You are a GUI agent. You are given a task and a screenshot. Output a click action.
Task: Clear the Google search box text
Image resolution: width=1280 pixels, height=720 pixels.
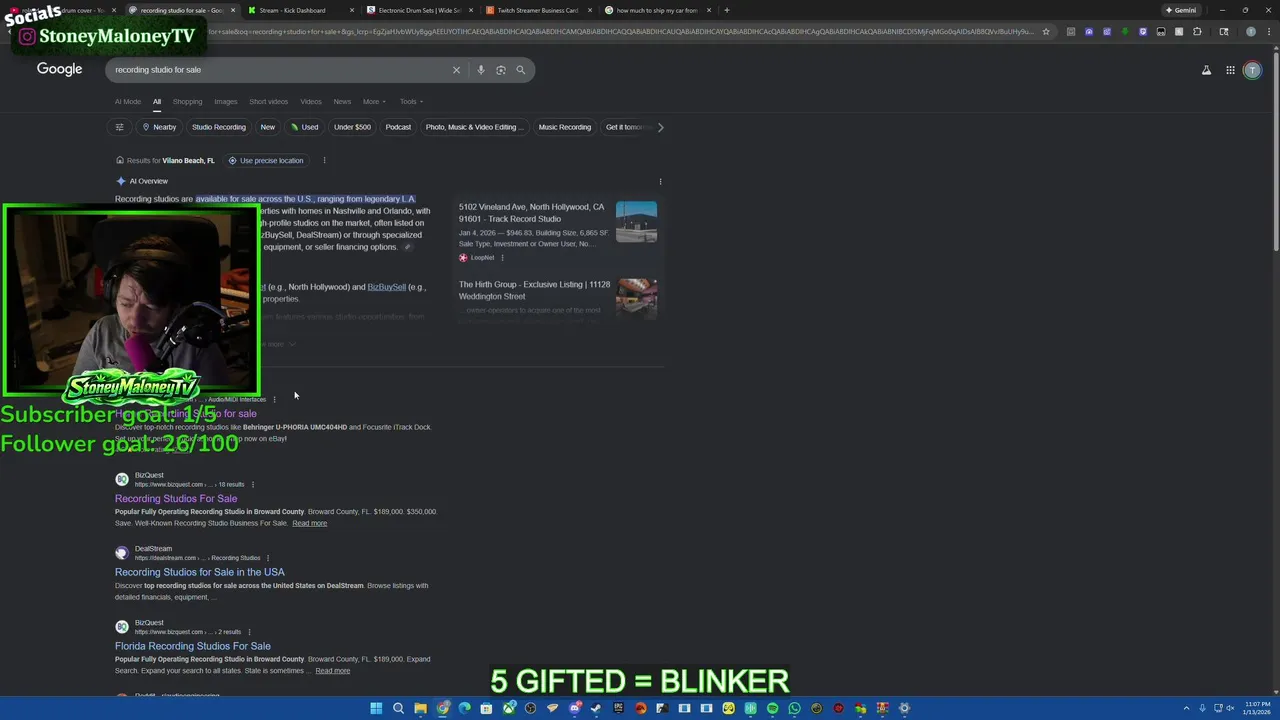click(x=456, y=70)
